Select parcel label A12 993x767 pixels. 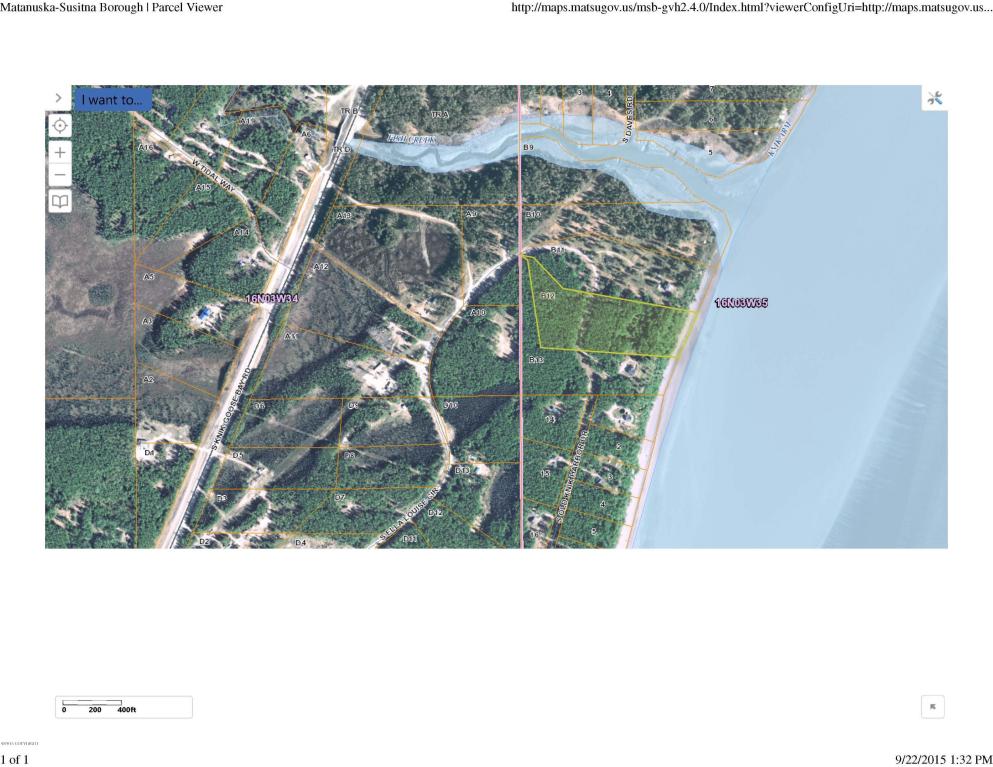[321, 267]
